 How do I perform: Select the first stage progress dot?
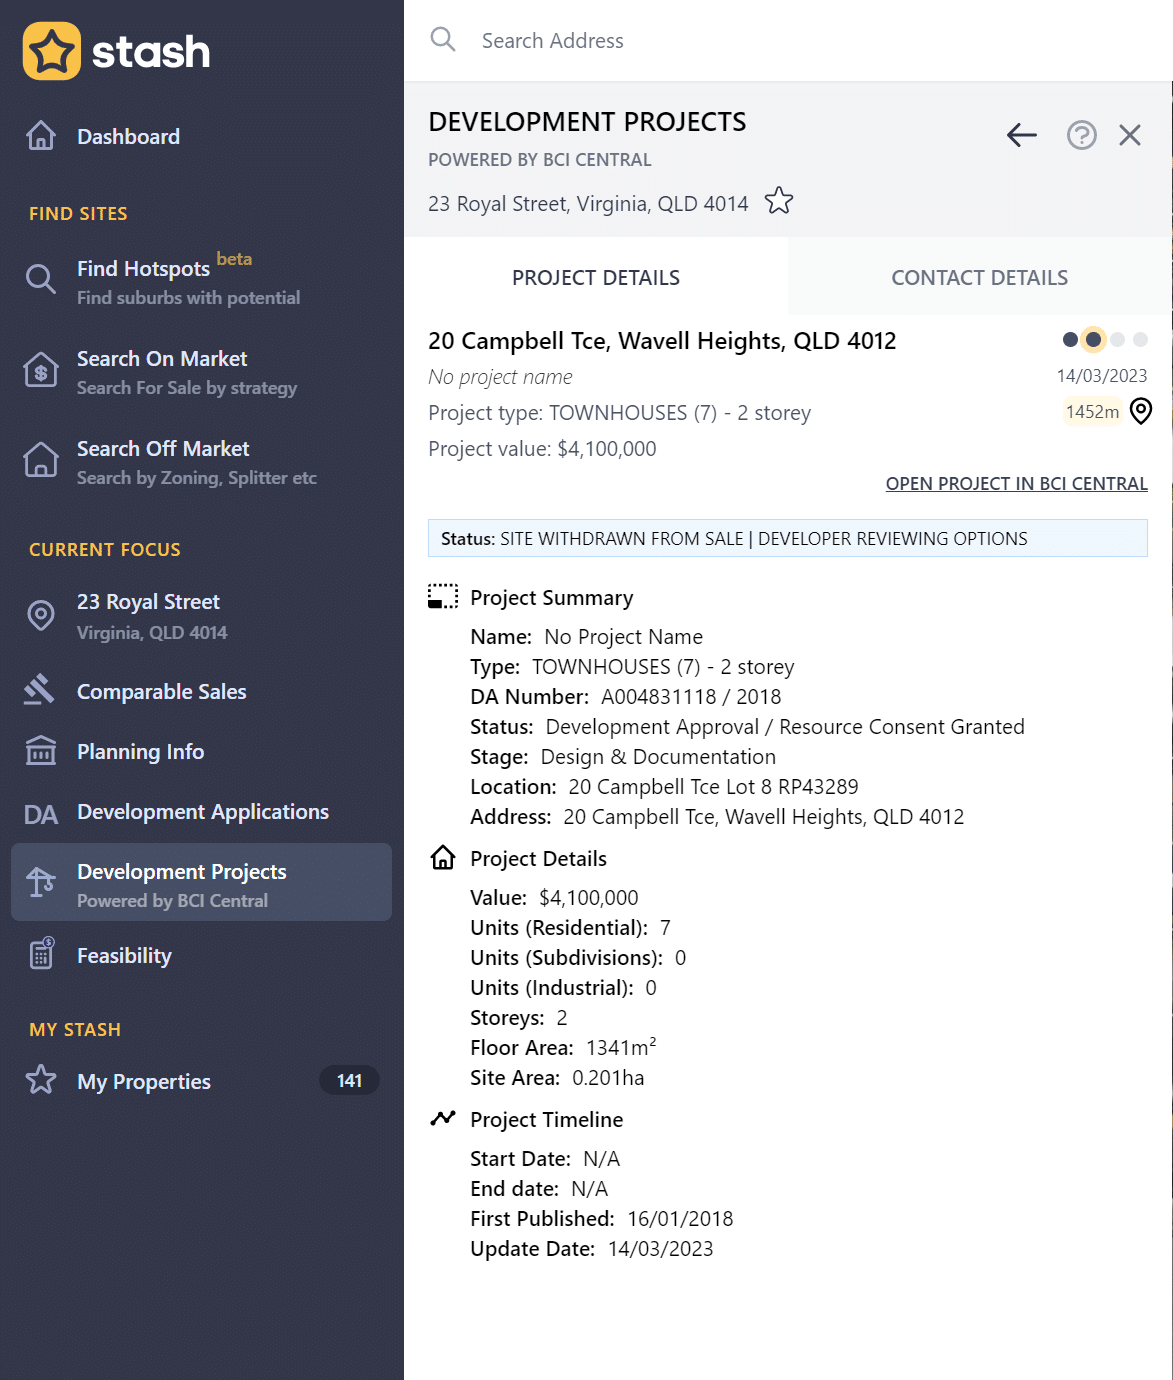[1070, 340]
